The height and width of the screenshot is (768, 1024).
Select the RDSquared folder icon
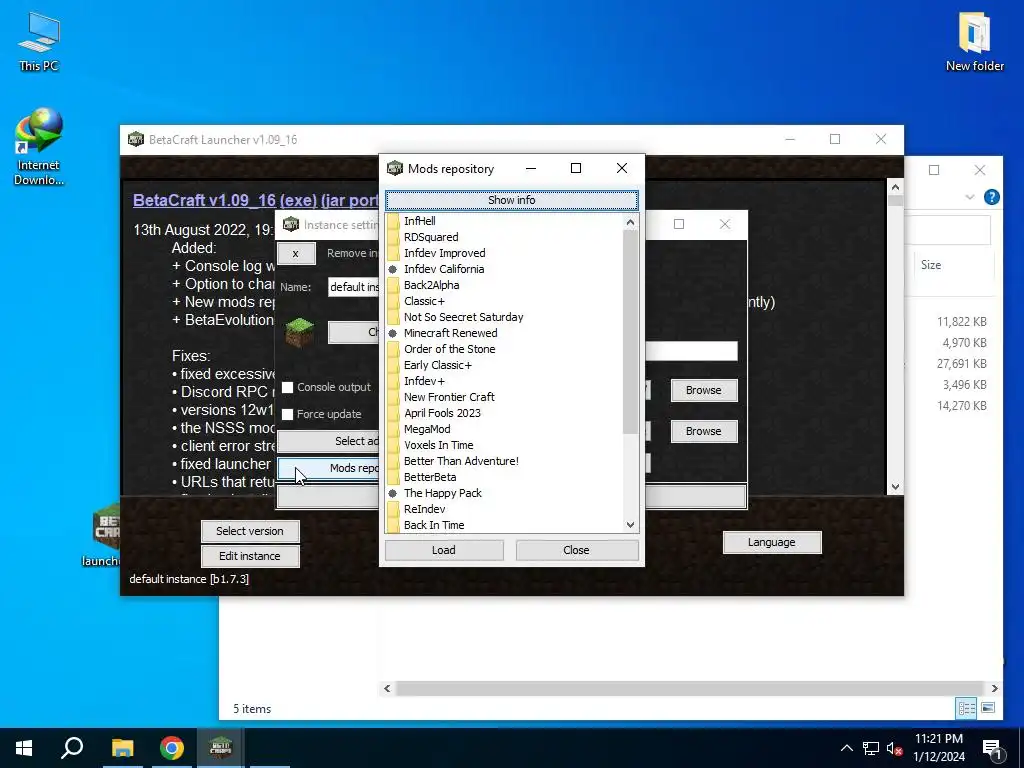[x=393, y=237]
